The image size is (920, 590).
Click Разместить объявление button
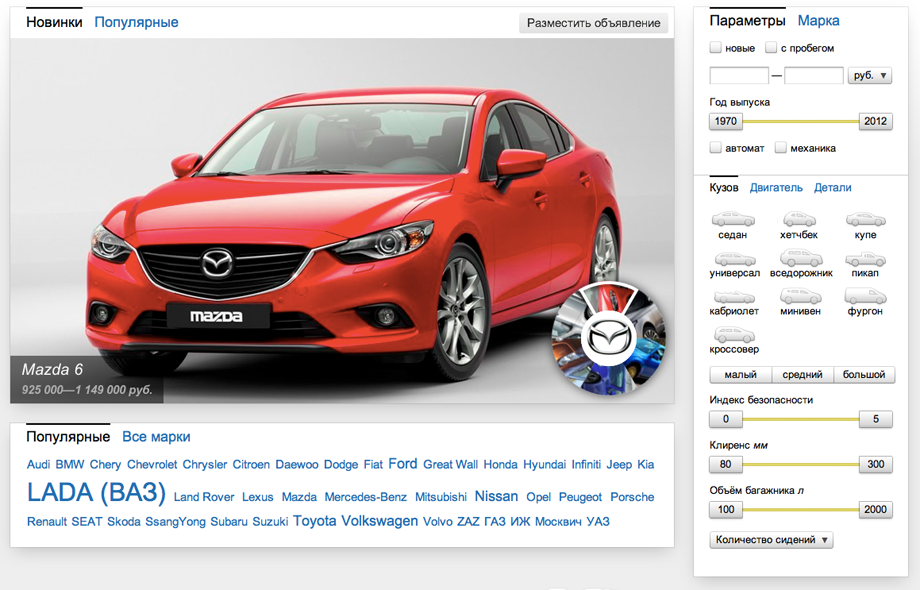pyautogui.click(x=593, y=23)
